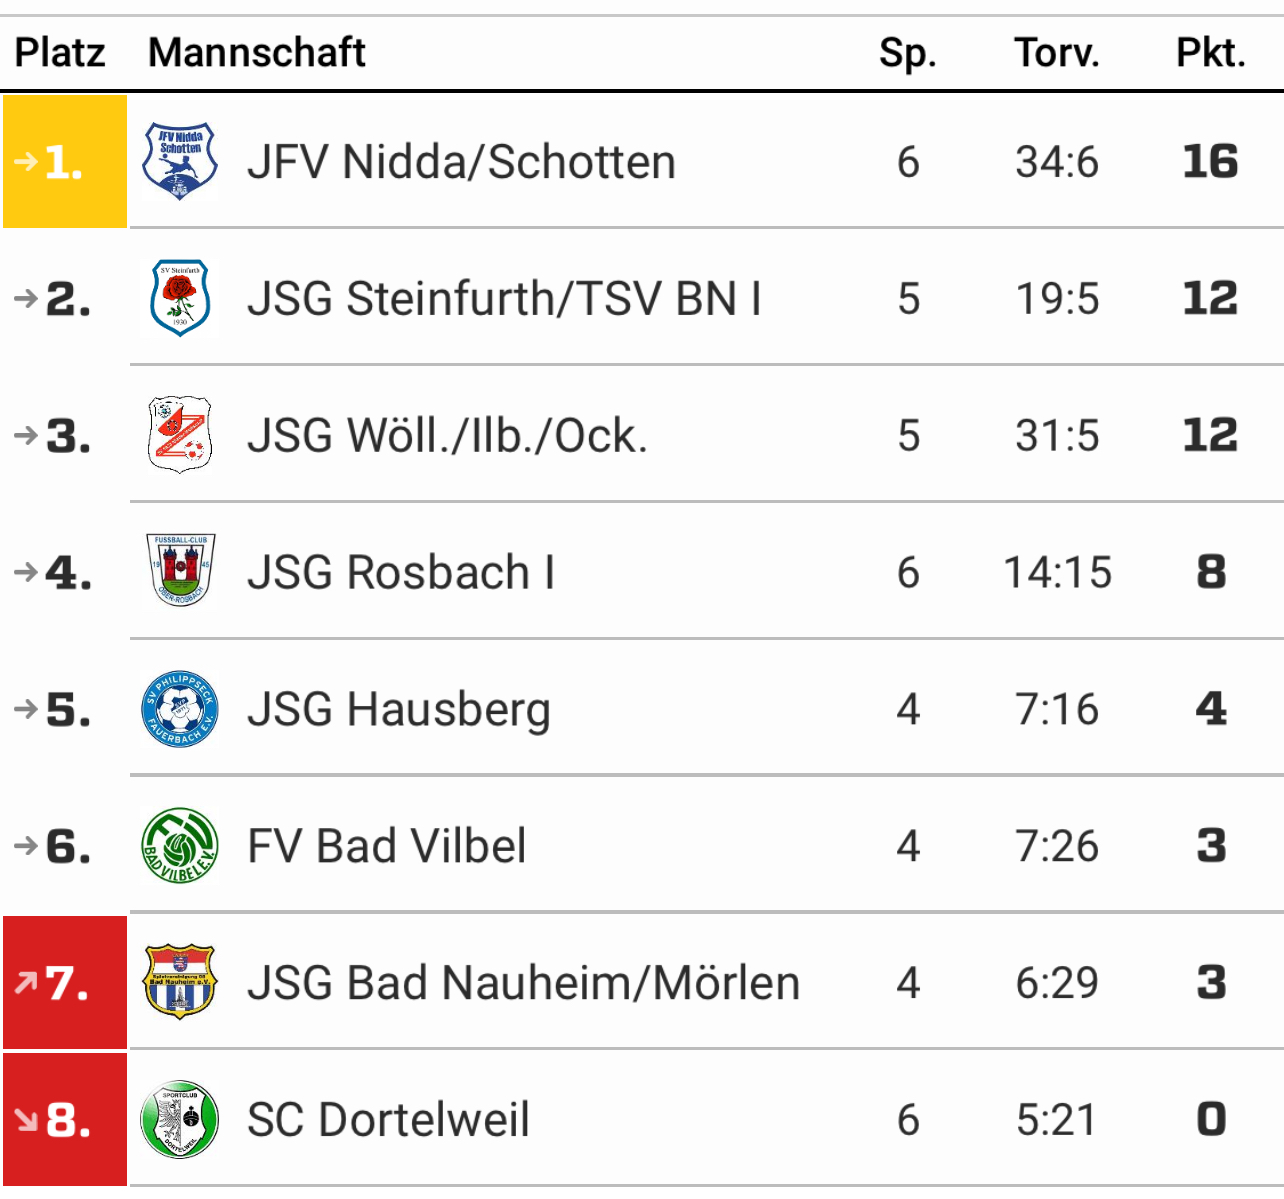Select the JSG Rosbach I club emblem
This screenshot has height=1199, width=1284.
[x=180, y=571]
